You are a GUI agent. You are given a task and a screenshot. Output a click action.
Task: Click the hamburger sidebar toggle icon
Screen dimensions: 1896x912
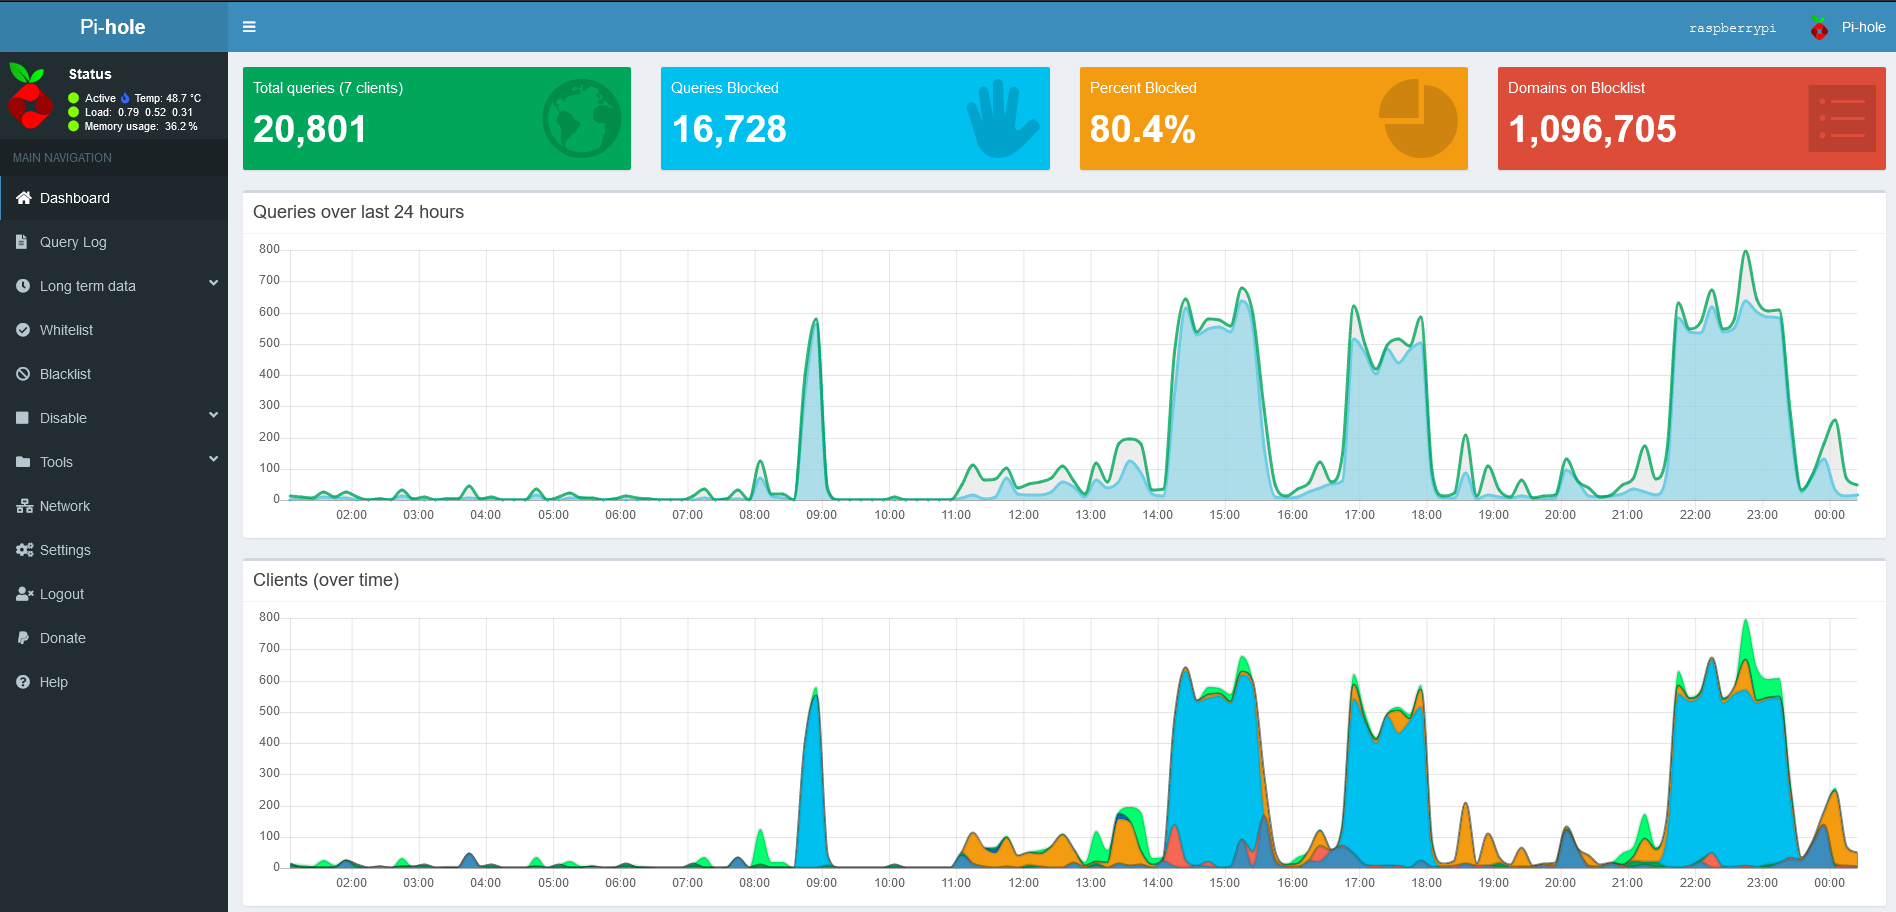tap(249, 27)
